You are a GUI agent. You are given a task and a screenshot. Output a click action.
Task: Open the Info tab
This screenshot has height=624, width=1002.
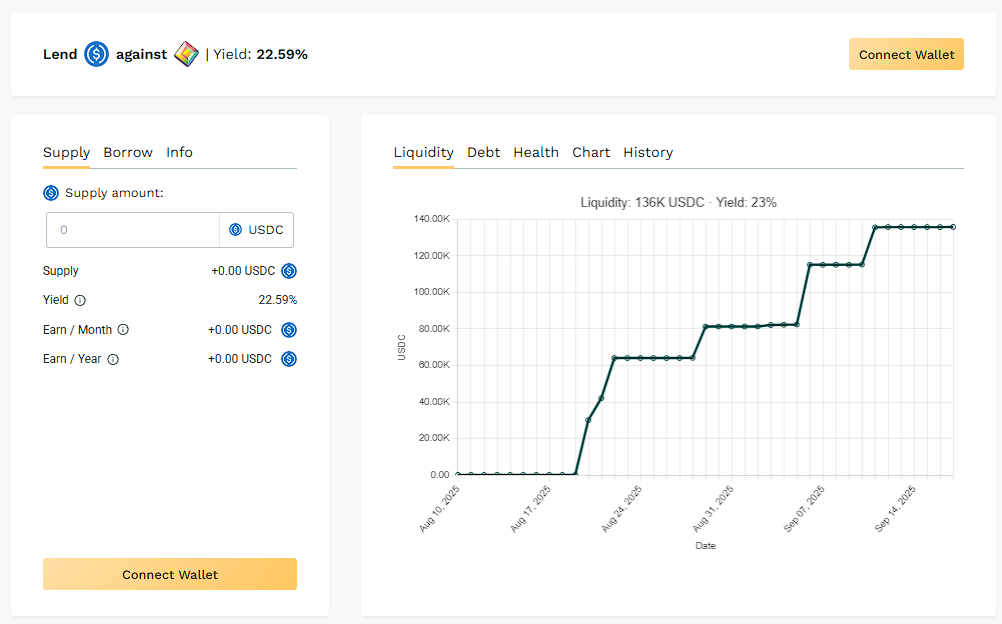click(179, 153)
